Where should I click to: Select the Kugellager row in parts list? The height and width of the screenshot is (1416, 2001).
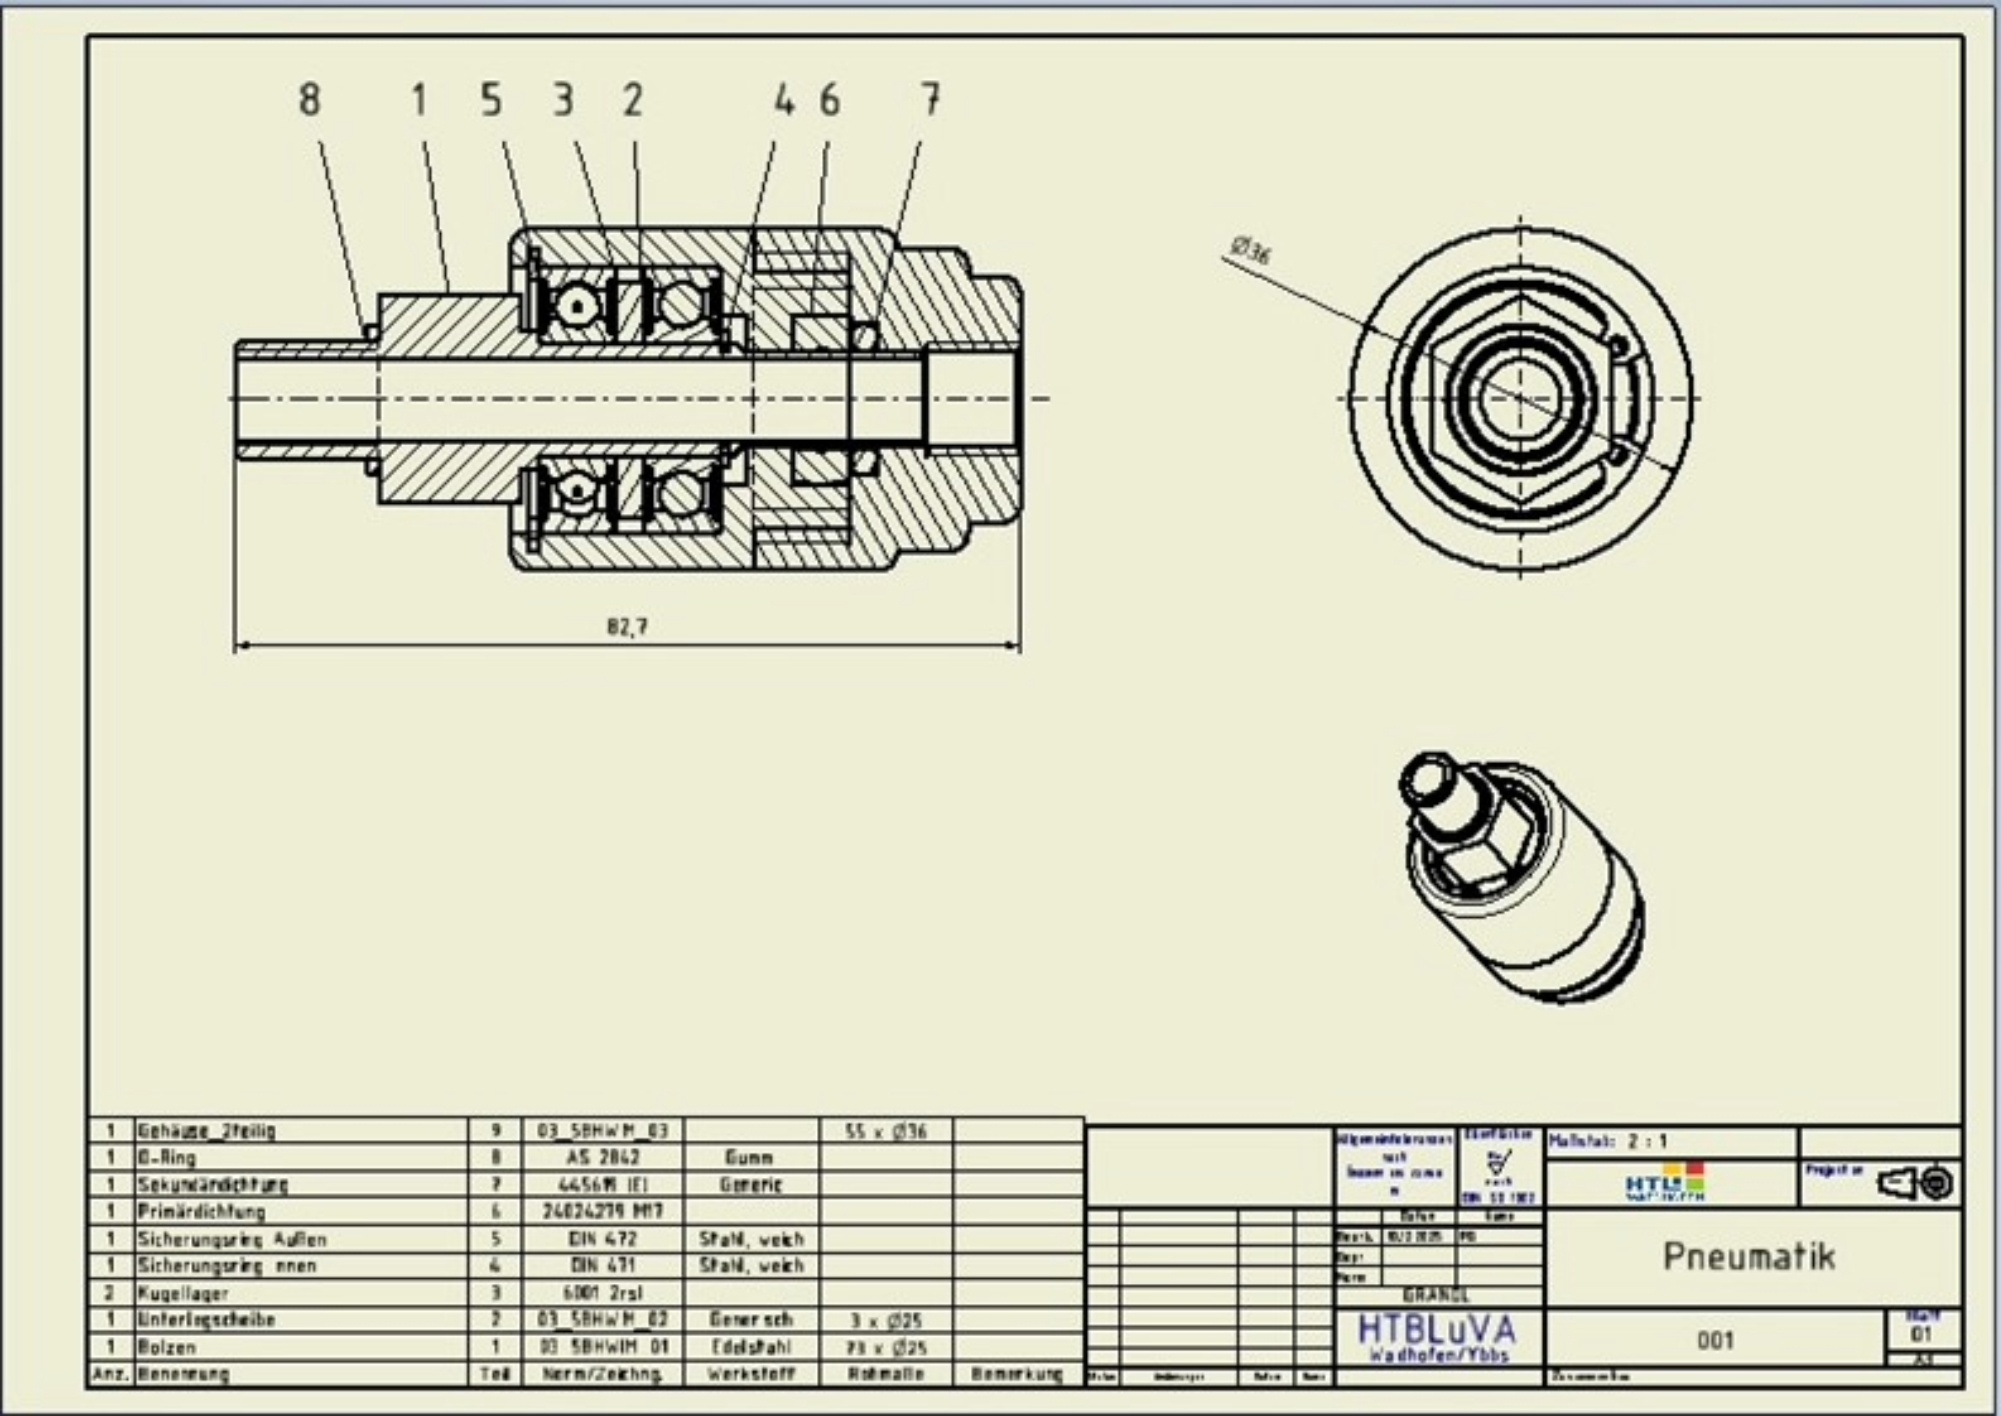(x=184, y=1293)
